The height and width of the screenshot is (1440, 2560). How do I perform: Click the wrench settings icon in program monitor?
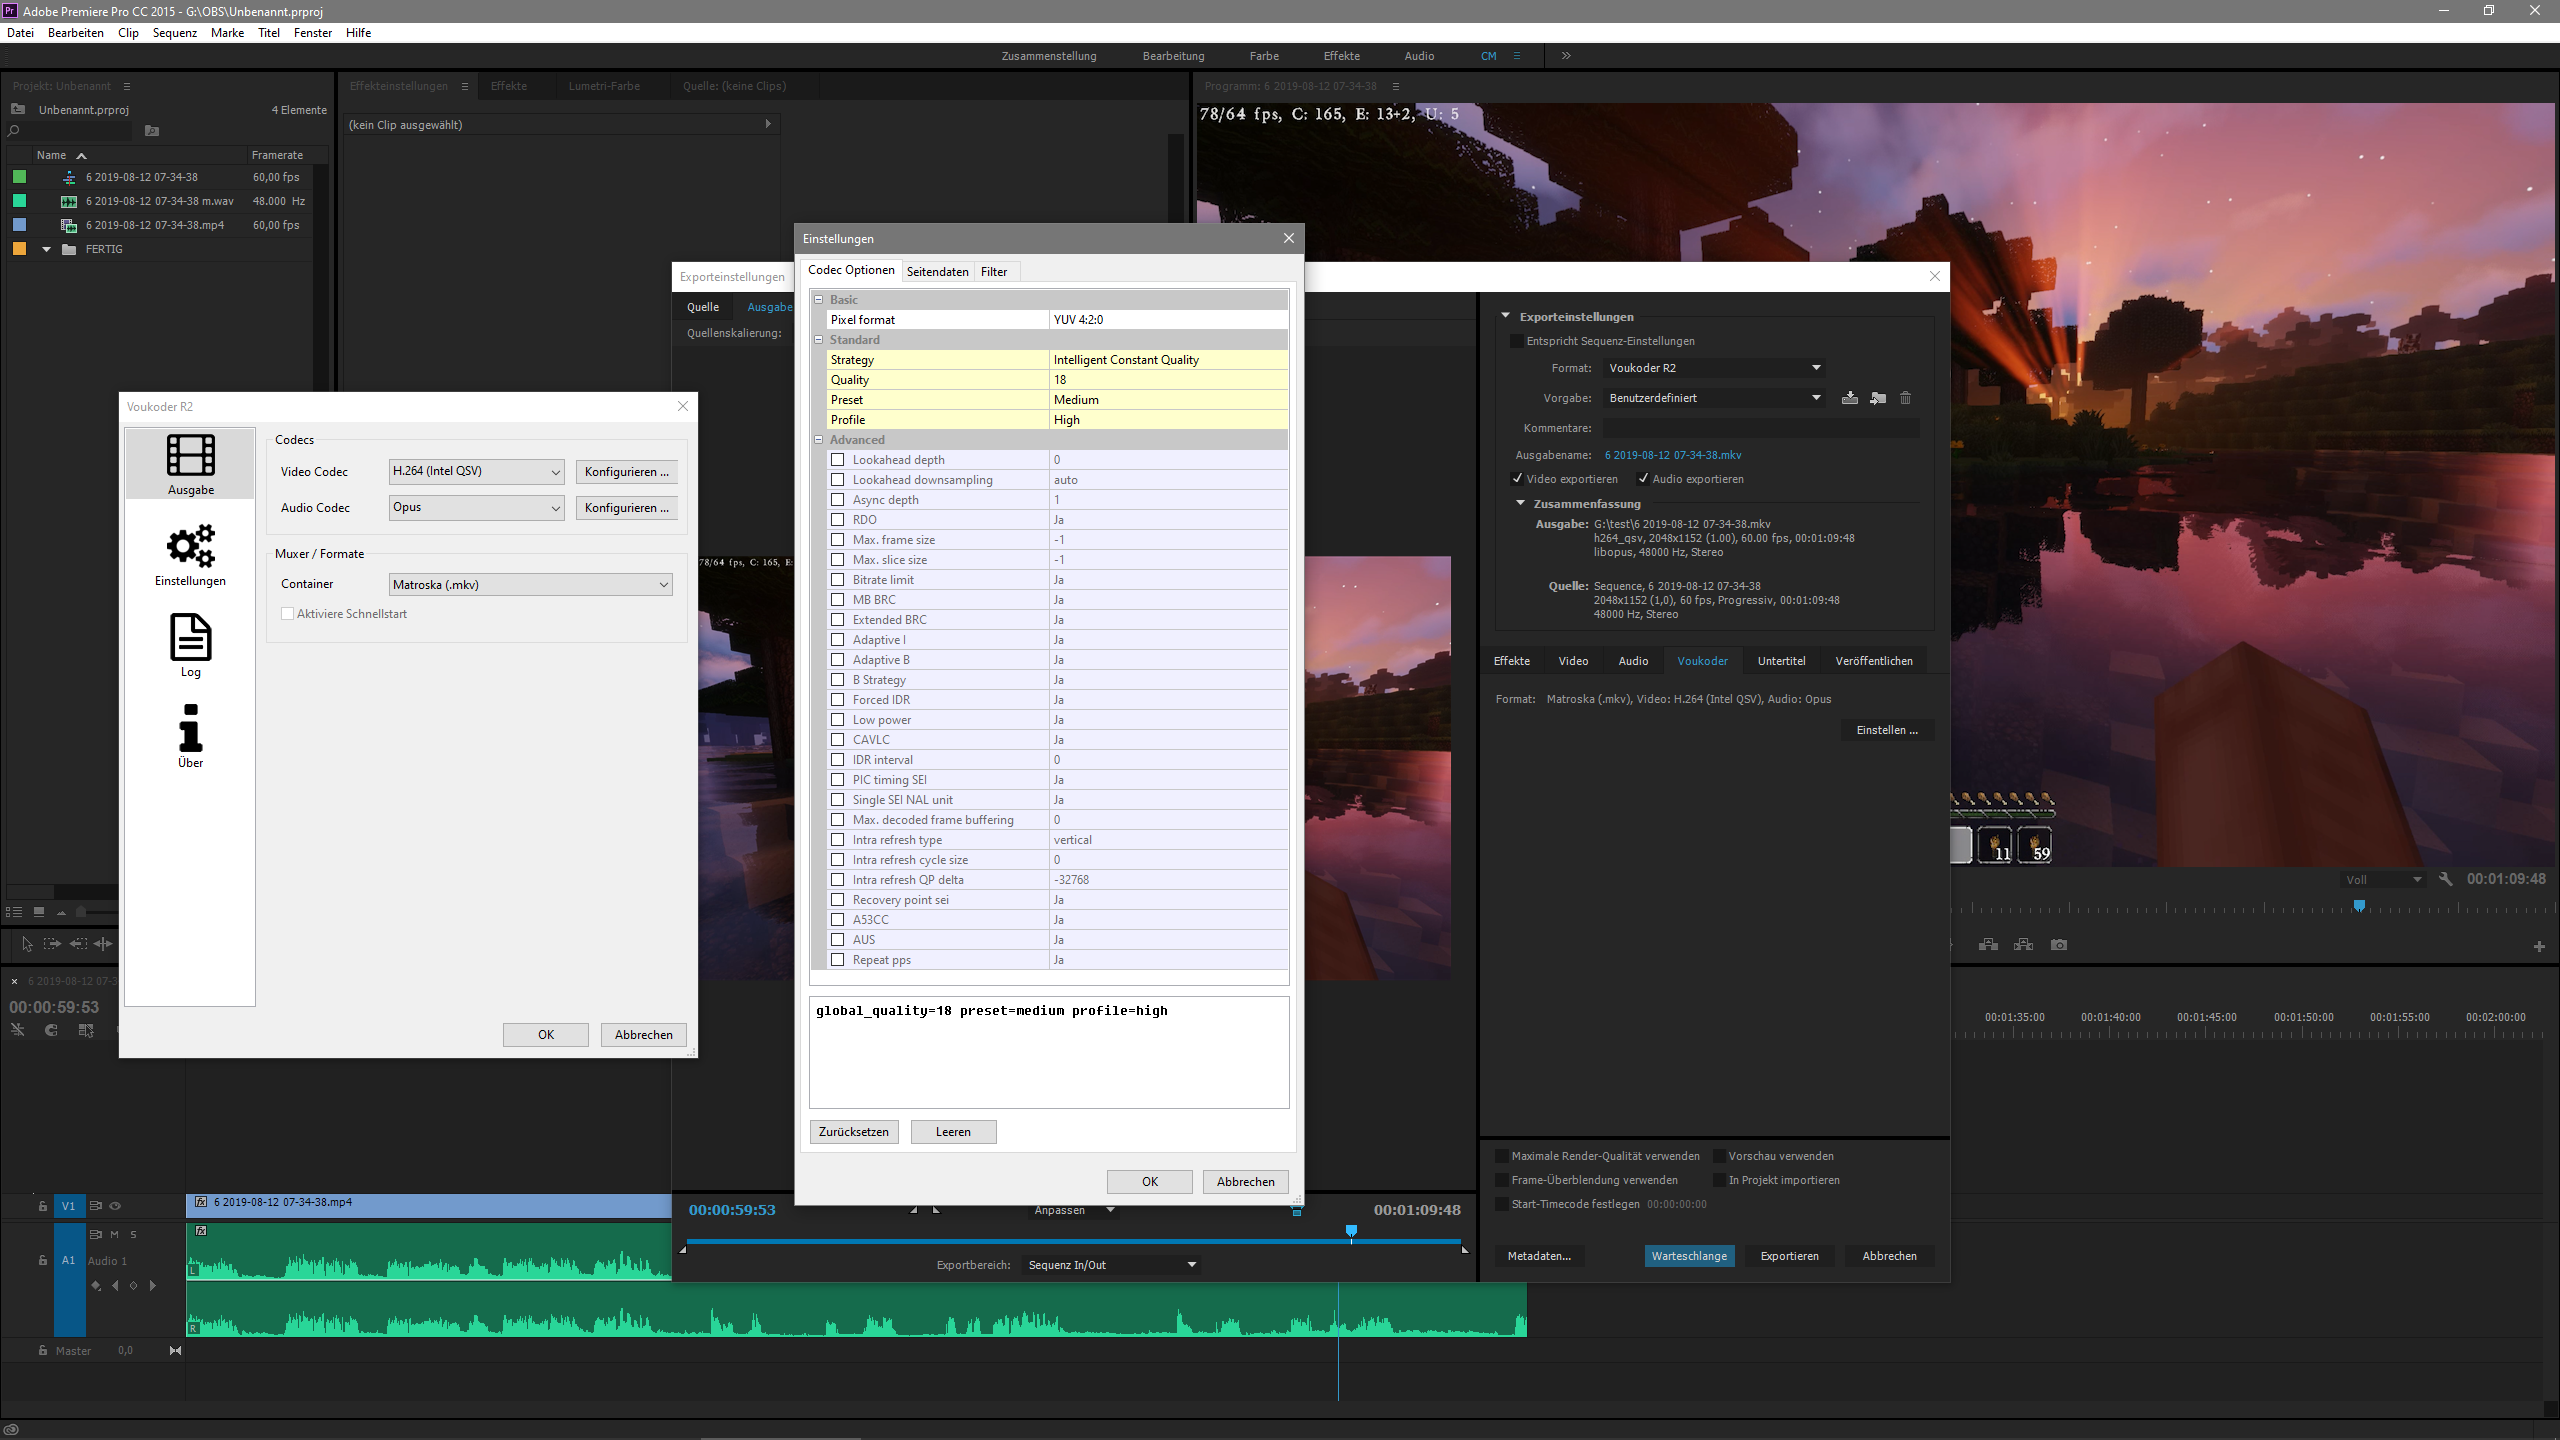pyautogui.click(x=2445, y=879)
